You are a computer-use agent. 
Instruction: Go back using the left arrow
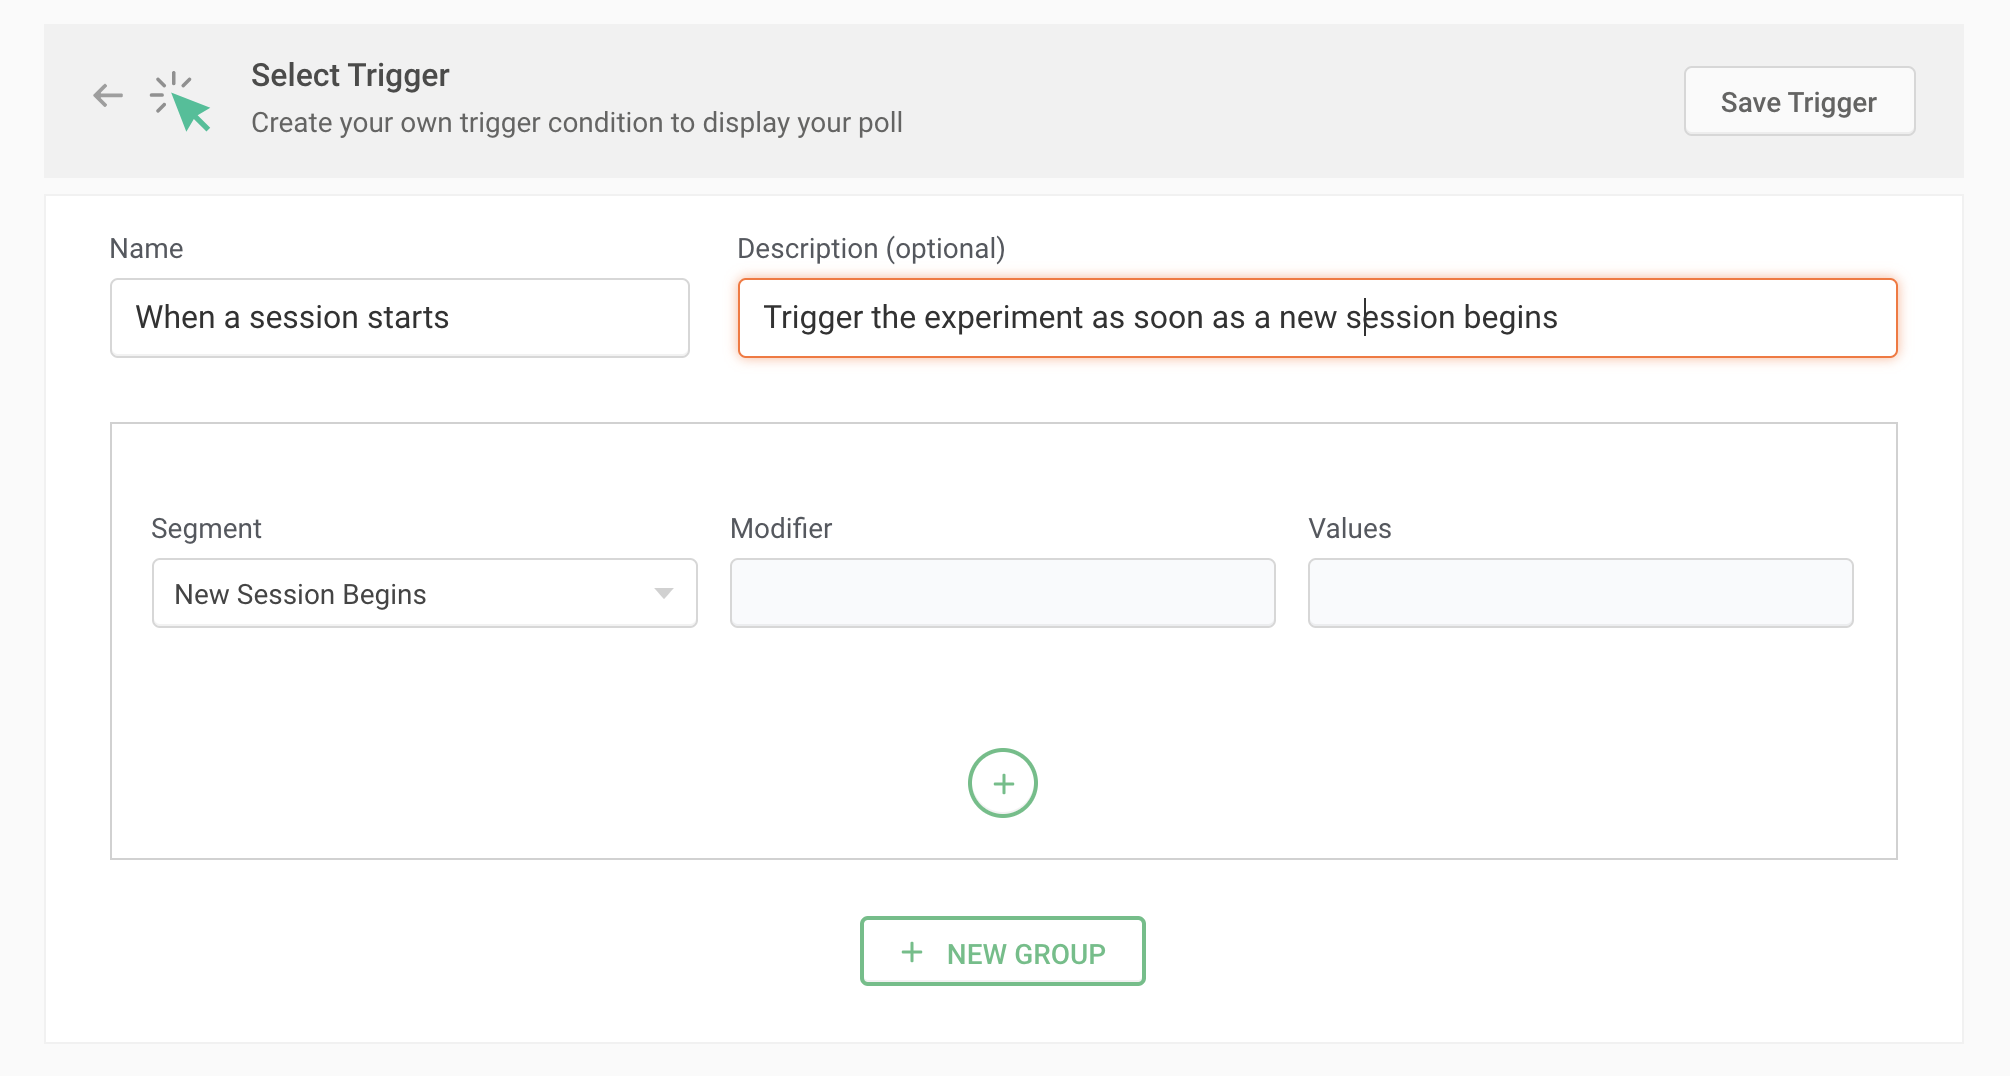[x=108, y=96]
